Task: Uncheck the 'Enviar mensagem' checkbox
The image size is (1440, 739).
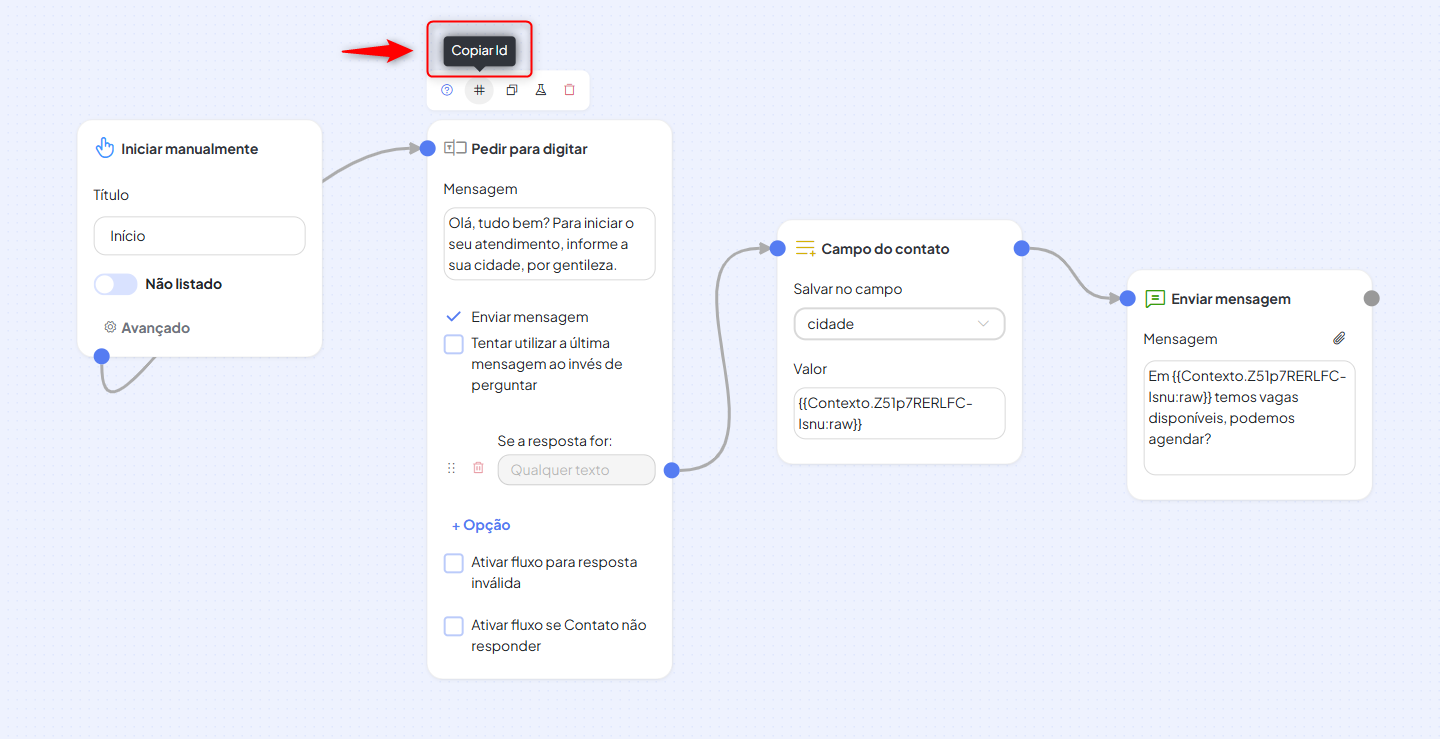Action: click(454, 317)
